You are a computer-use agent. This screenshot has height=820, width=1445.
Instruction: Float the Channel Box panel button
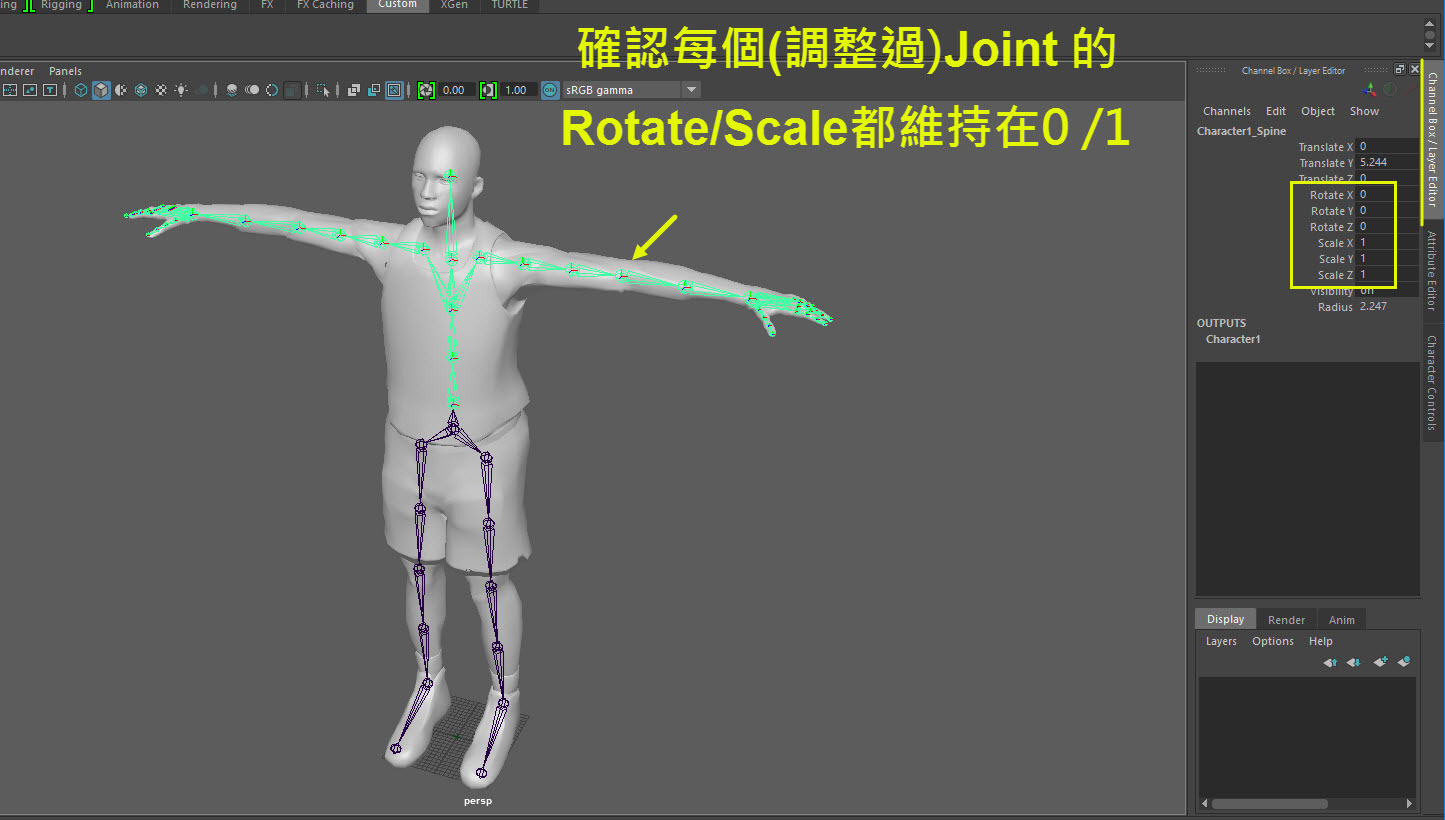pyautogui.click(x=1400, y=70)
